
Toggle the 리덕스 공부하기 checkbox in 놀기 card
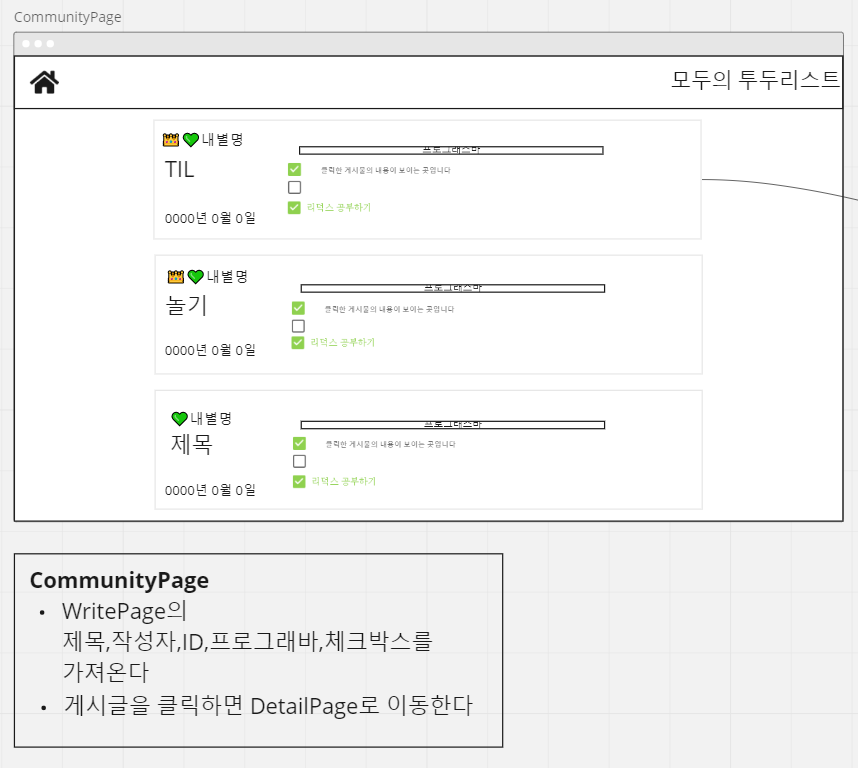coord(298,343)
